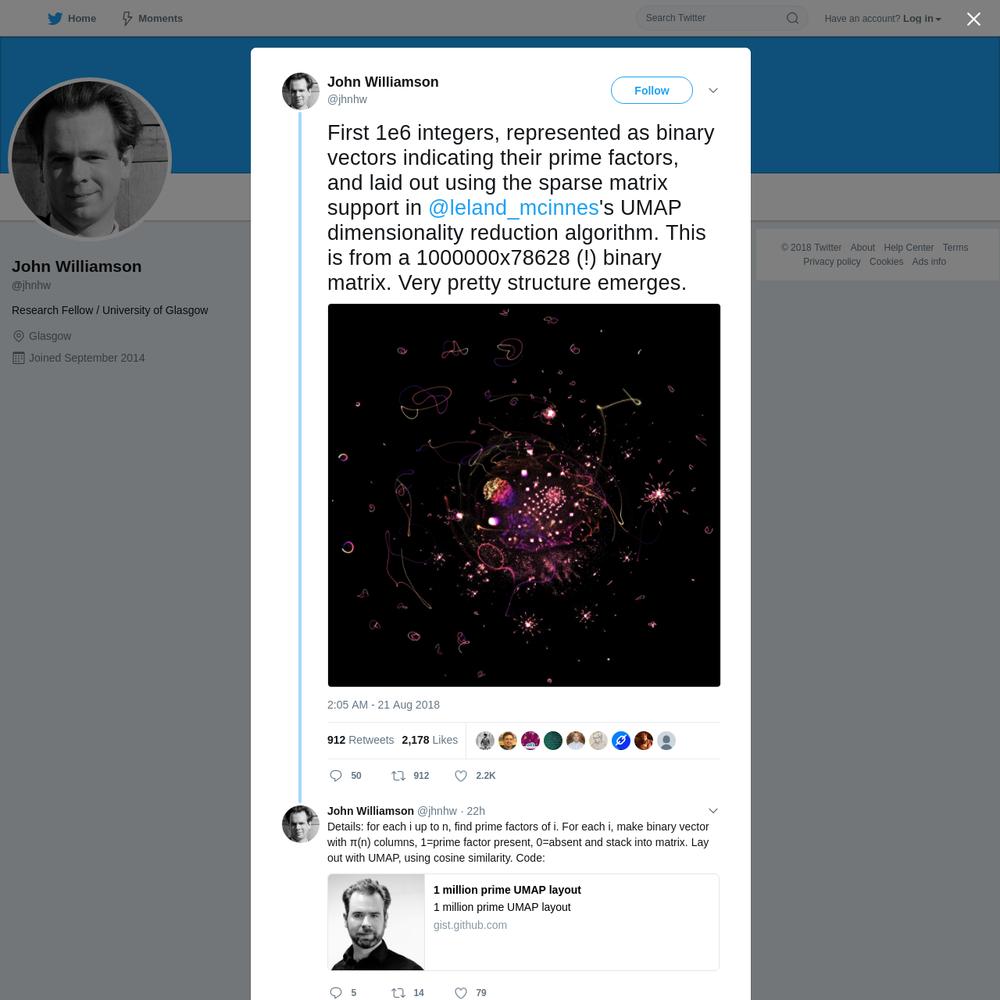Follow John Williamson
This screenshot has width=1000, height=1000.
coord(651,91)
